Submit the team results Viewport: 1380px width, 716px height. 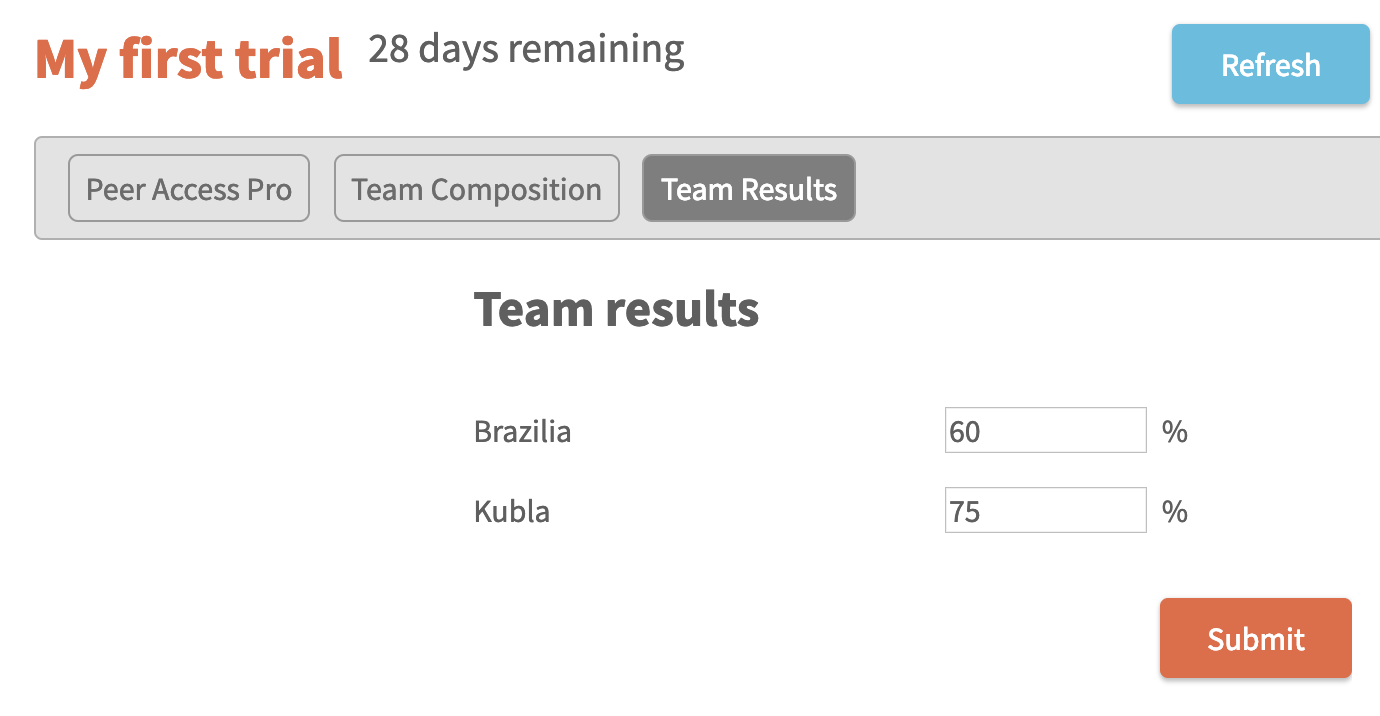point(1255,638)
